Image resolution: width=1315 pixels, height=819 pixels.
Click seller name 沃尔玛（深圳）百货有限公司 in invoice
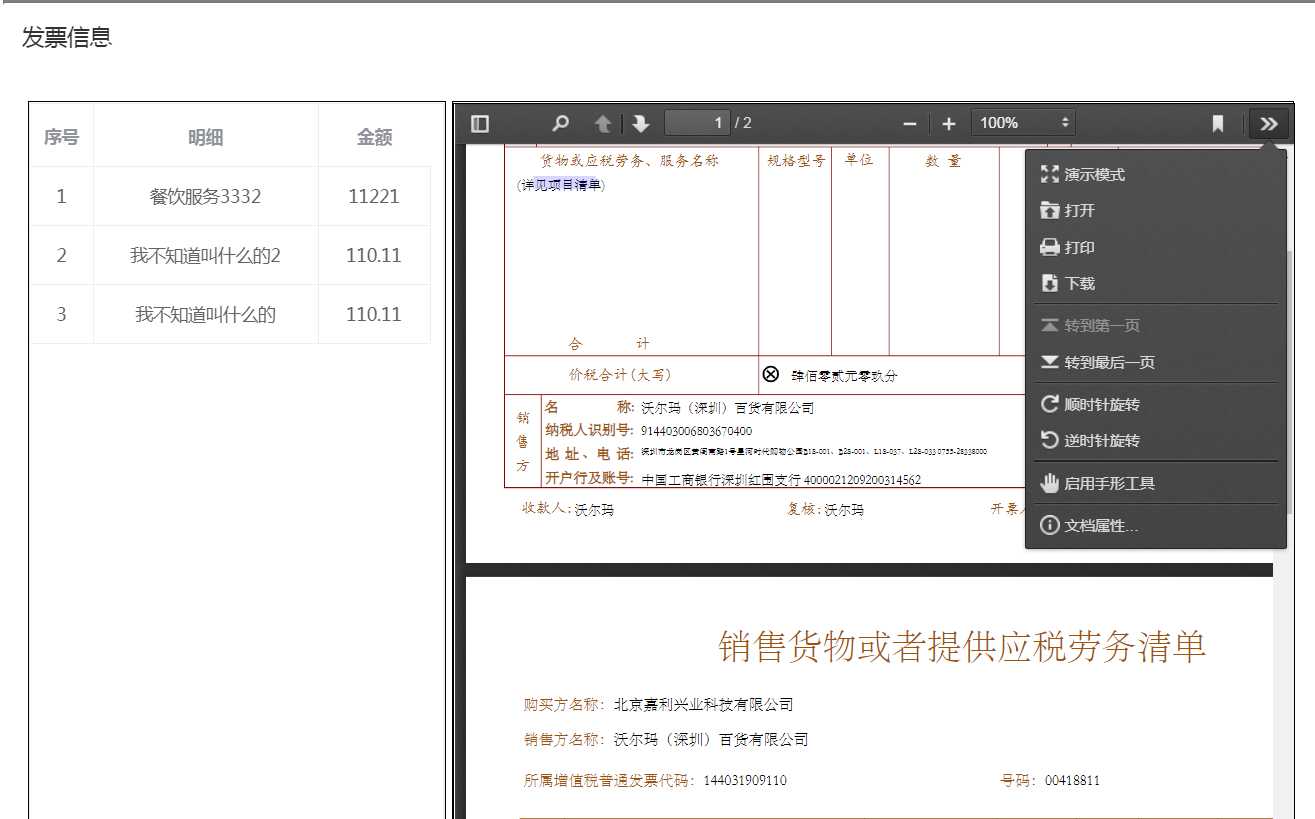(728, 408)
